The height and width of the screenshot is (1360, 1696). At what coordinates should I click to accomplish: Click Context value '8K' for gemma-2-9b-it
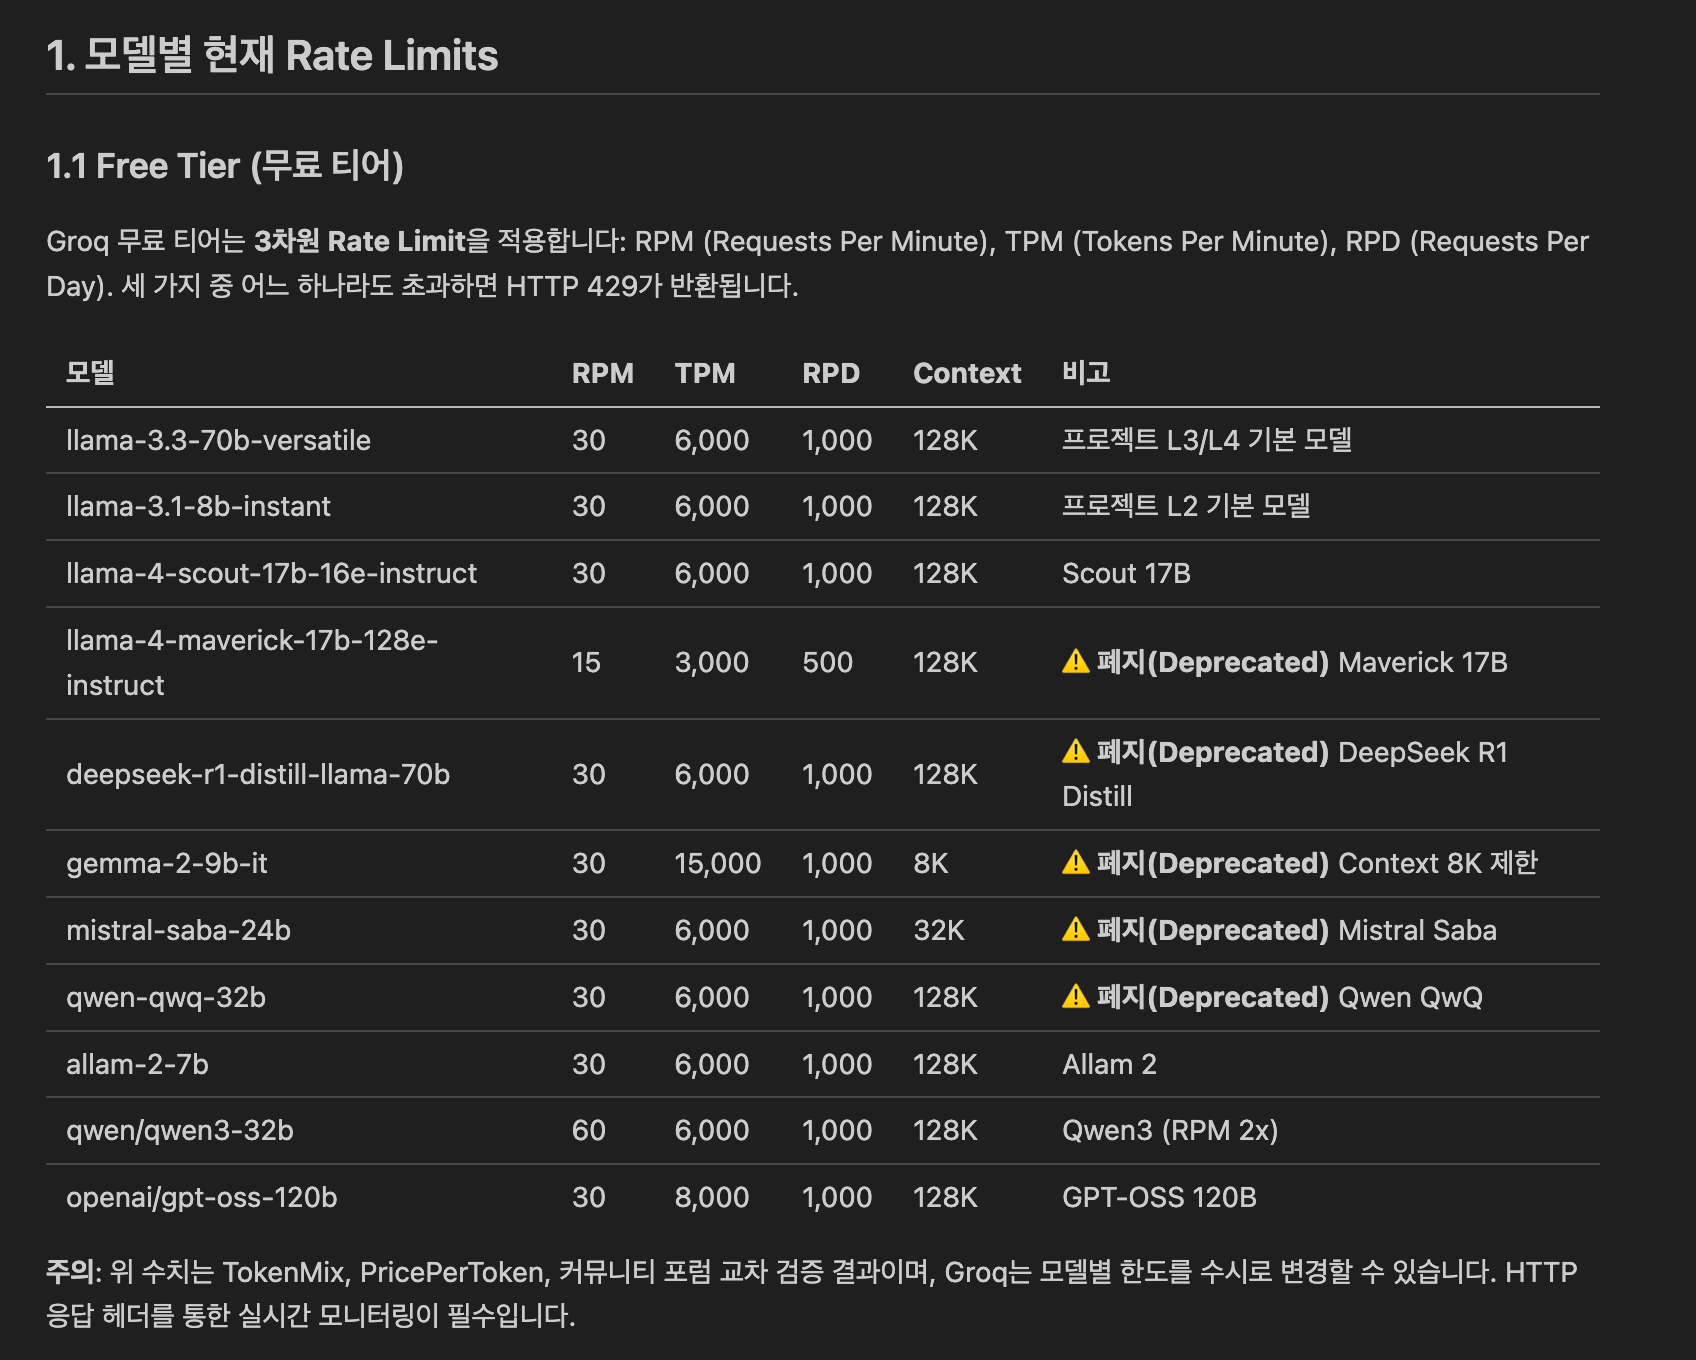tap(931, 863)
